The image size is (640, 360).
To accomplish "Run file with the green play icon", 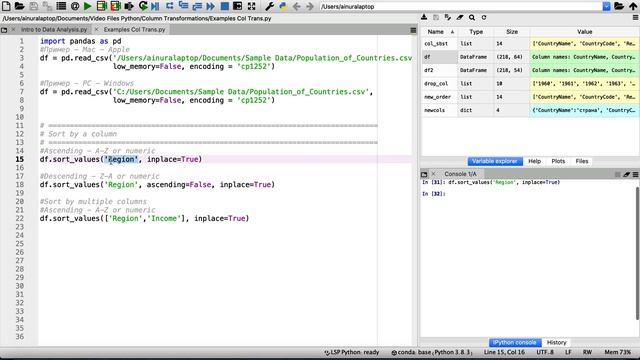I will coord(87,6).
